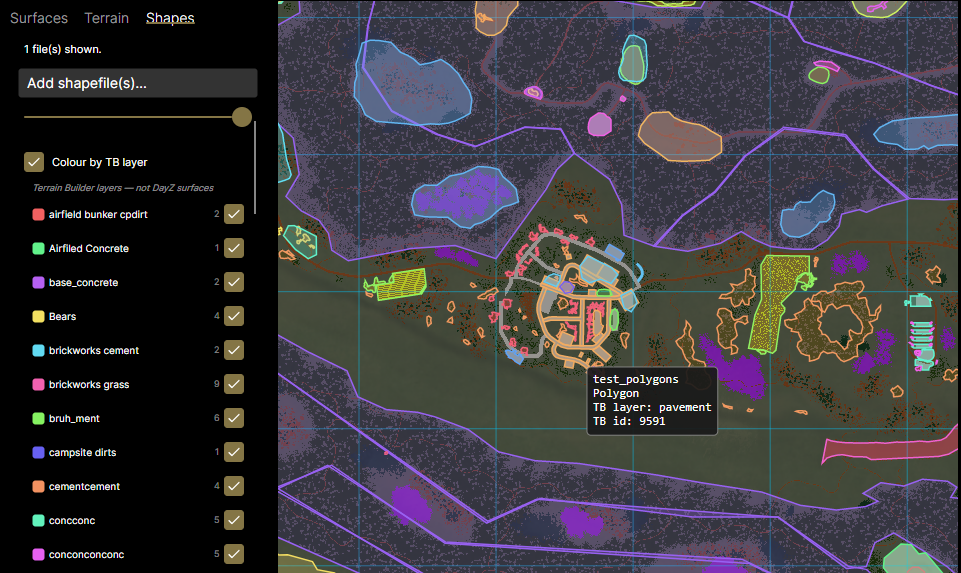961x573 pixels.
Task: Click Bears yellow colour swatch
Action: [38, 316]
